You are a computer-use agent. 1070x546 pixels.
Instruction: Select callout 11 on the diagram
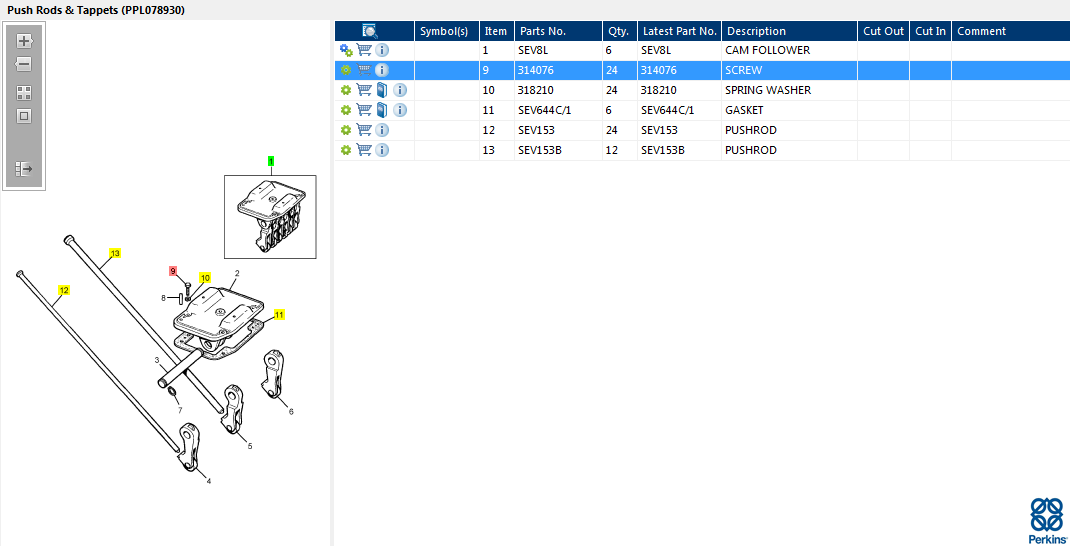click(x=279, y=315)
